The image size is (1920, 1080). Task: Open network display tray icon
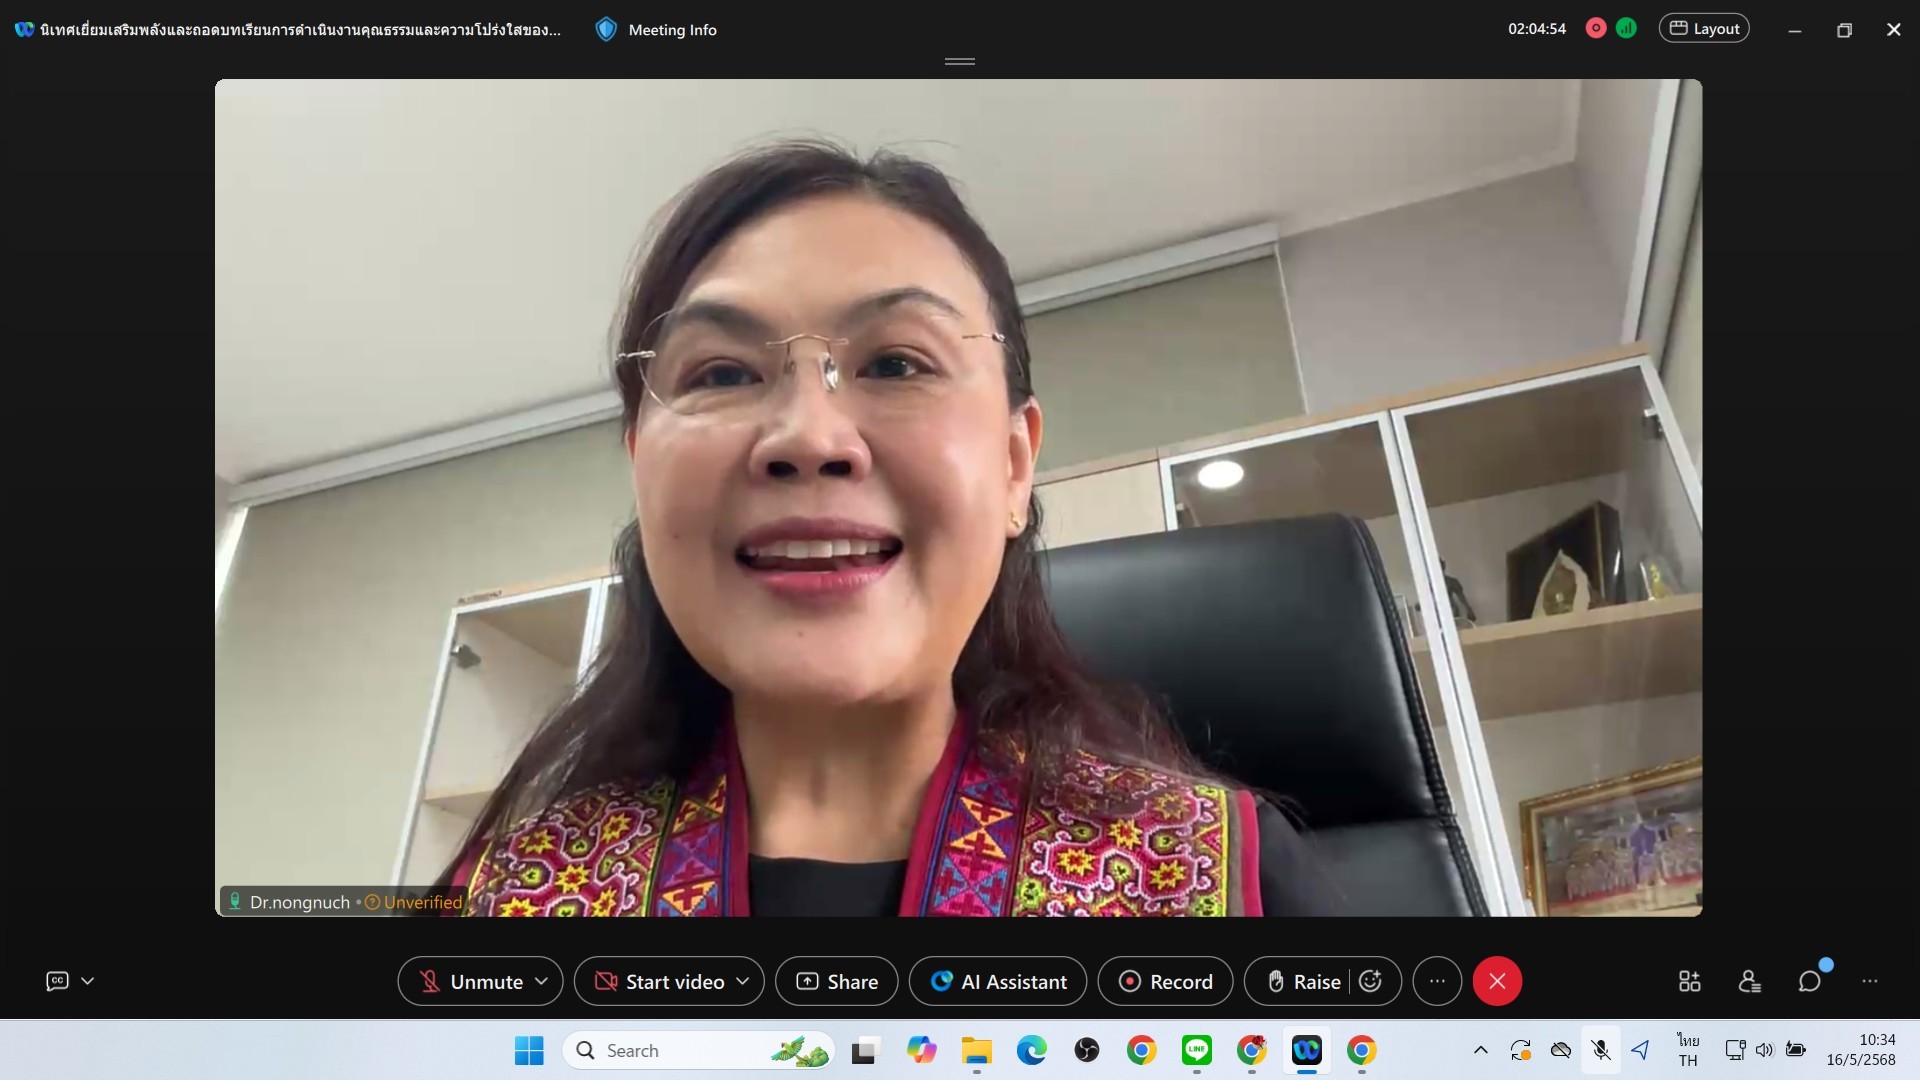pos(1735,1050)
